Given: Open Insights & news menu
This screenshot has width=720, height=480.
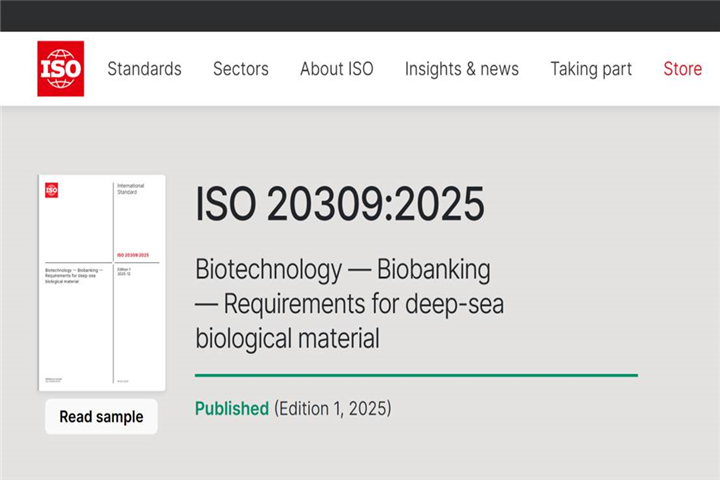Looking at the screenshot, I should [x=461, y=69].
